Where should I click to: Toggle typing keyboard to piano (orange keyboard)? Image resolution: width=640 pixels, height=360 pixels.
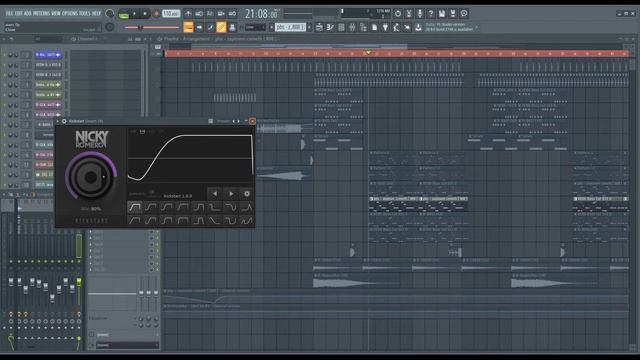click(188, 27)
